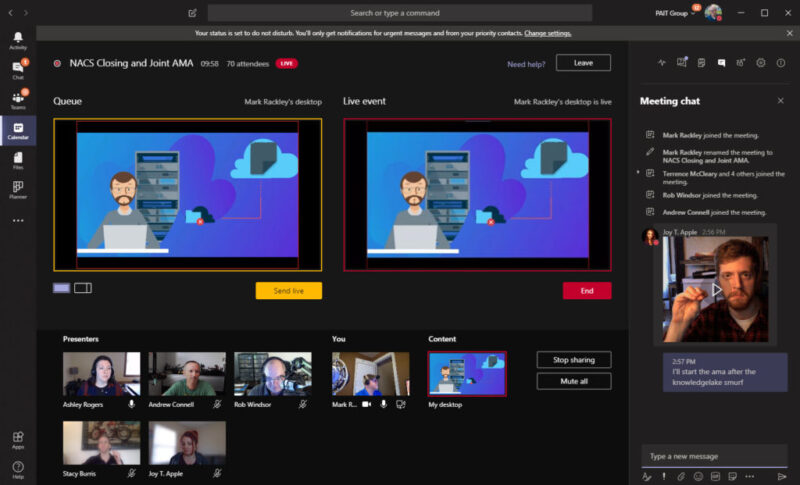Click the Send live button
Image resolution: width=800 pixels, height=485 pixels.
point(288,291)
